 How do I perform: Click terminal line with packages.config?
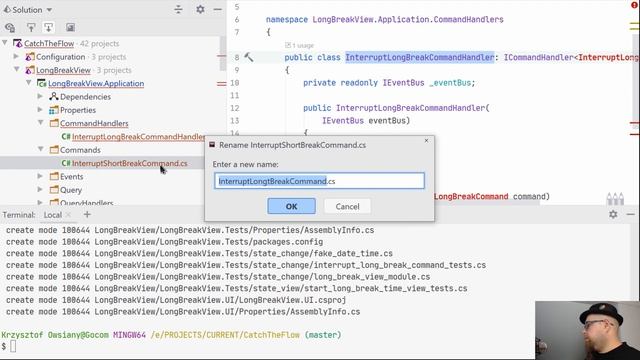click(164, 242)
